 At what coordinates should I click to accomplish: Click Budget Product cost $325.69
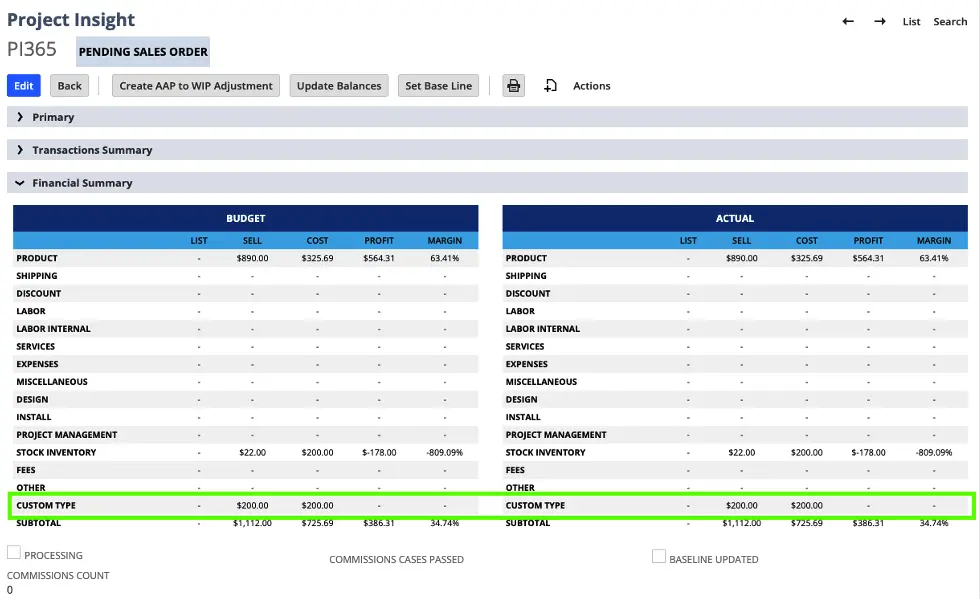318,258
